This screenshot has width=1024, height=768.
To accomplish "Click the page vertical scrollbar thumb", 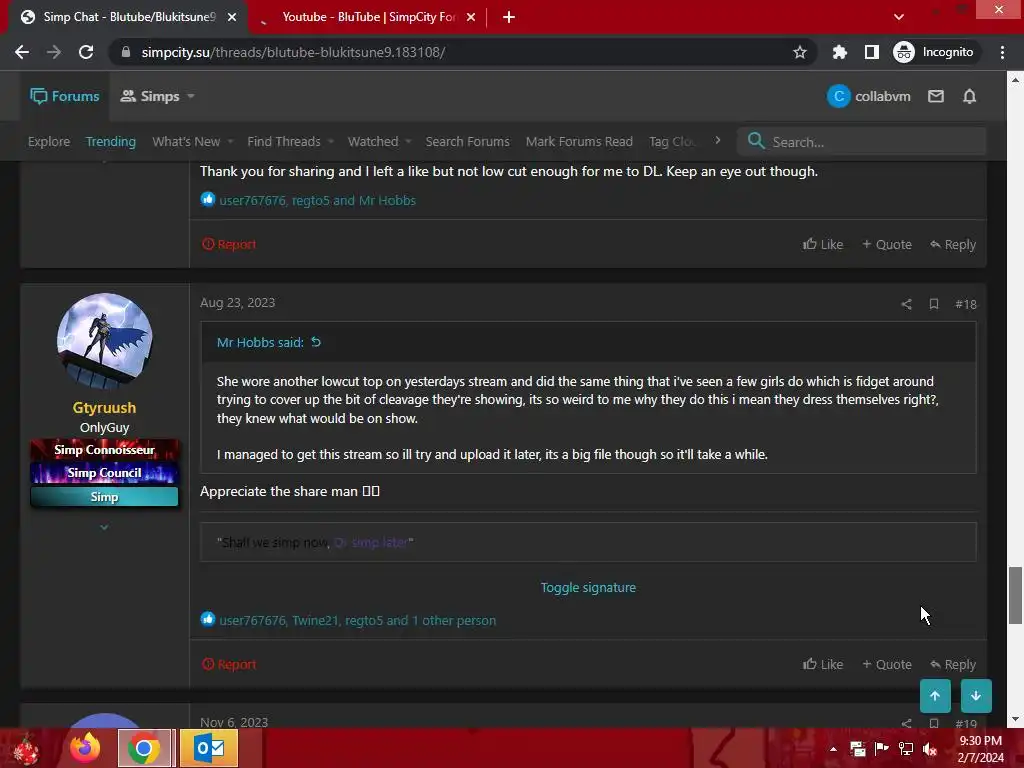I will (x=1016, y=596).
